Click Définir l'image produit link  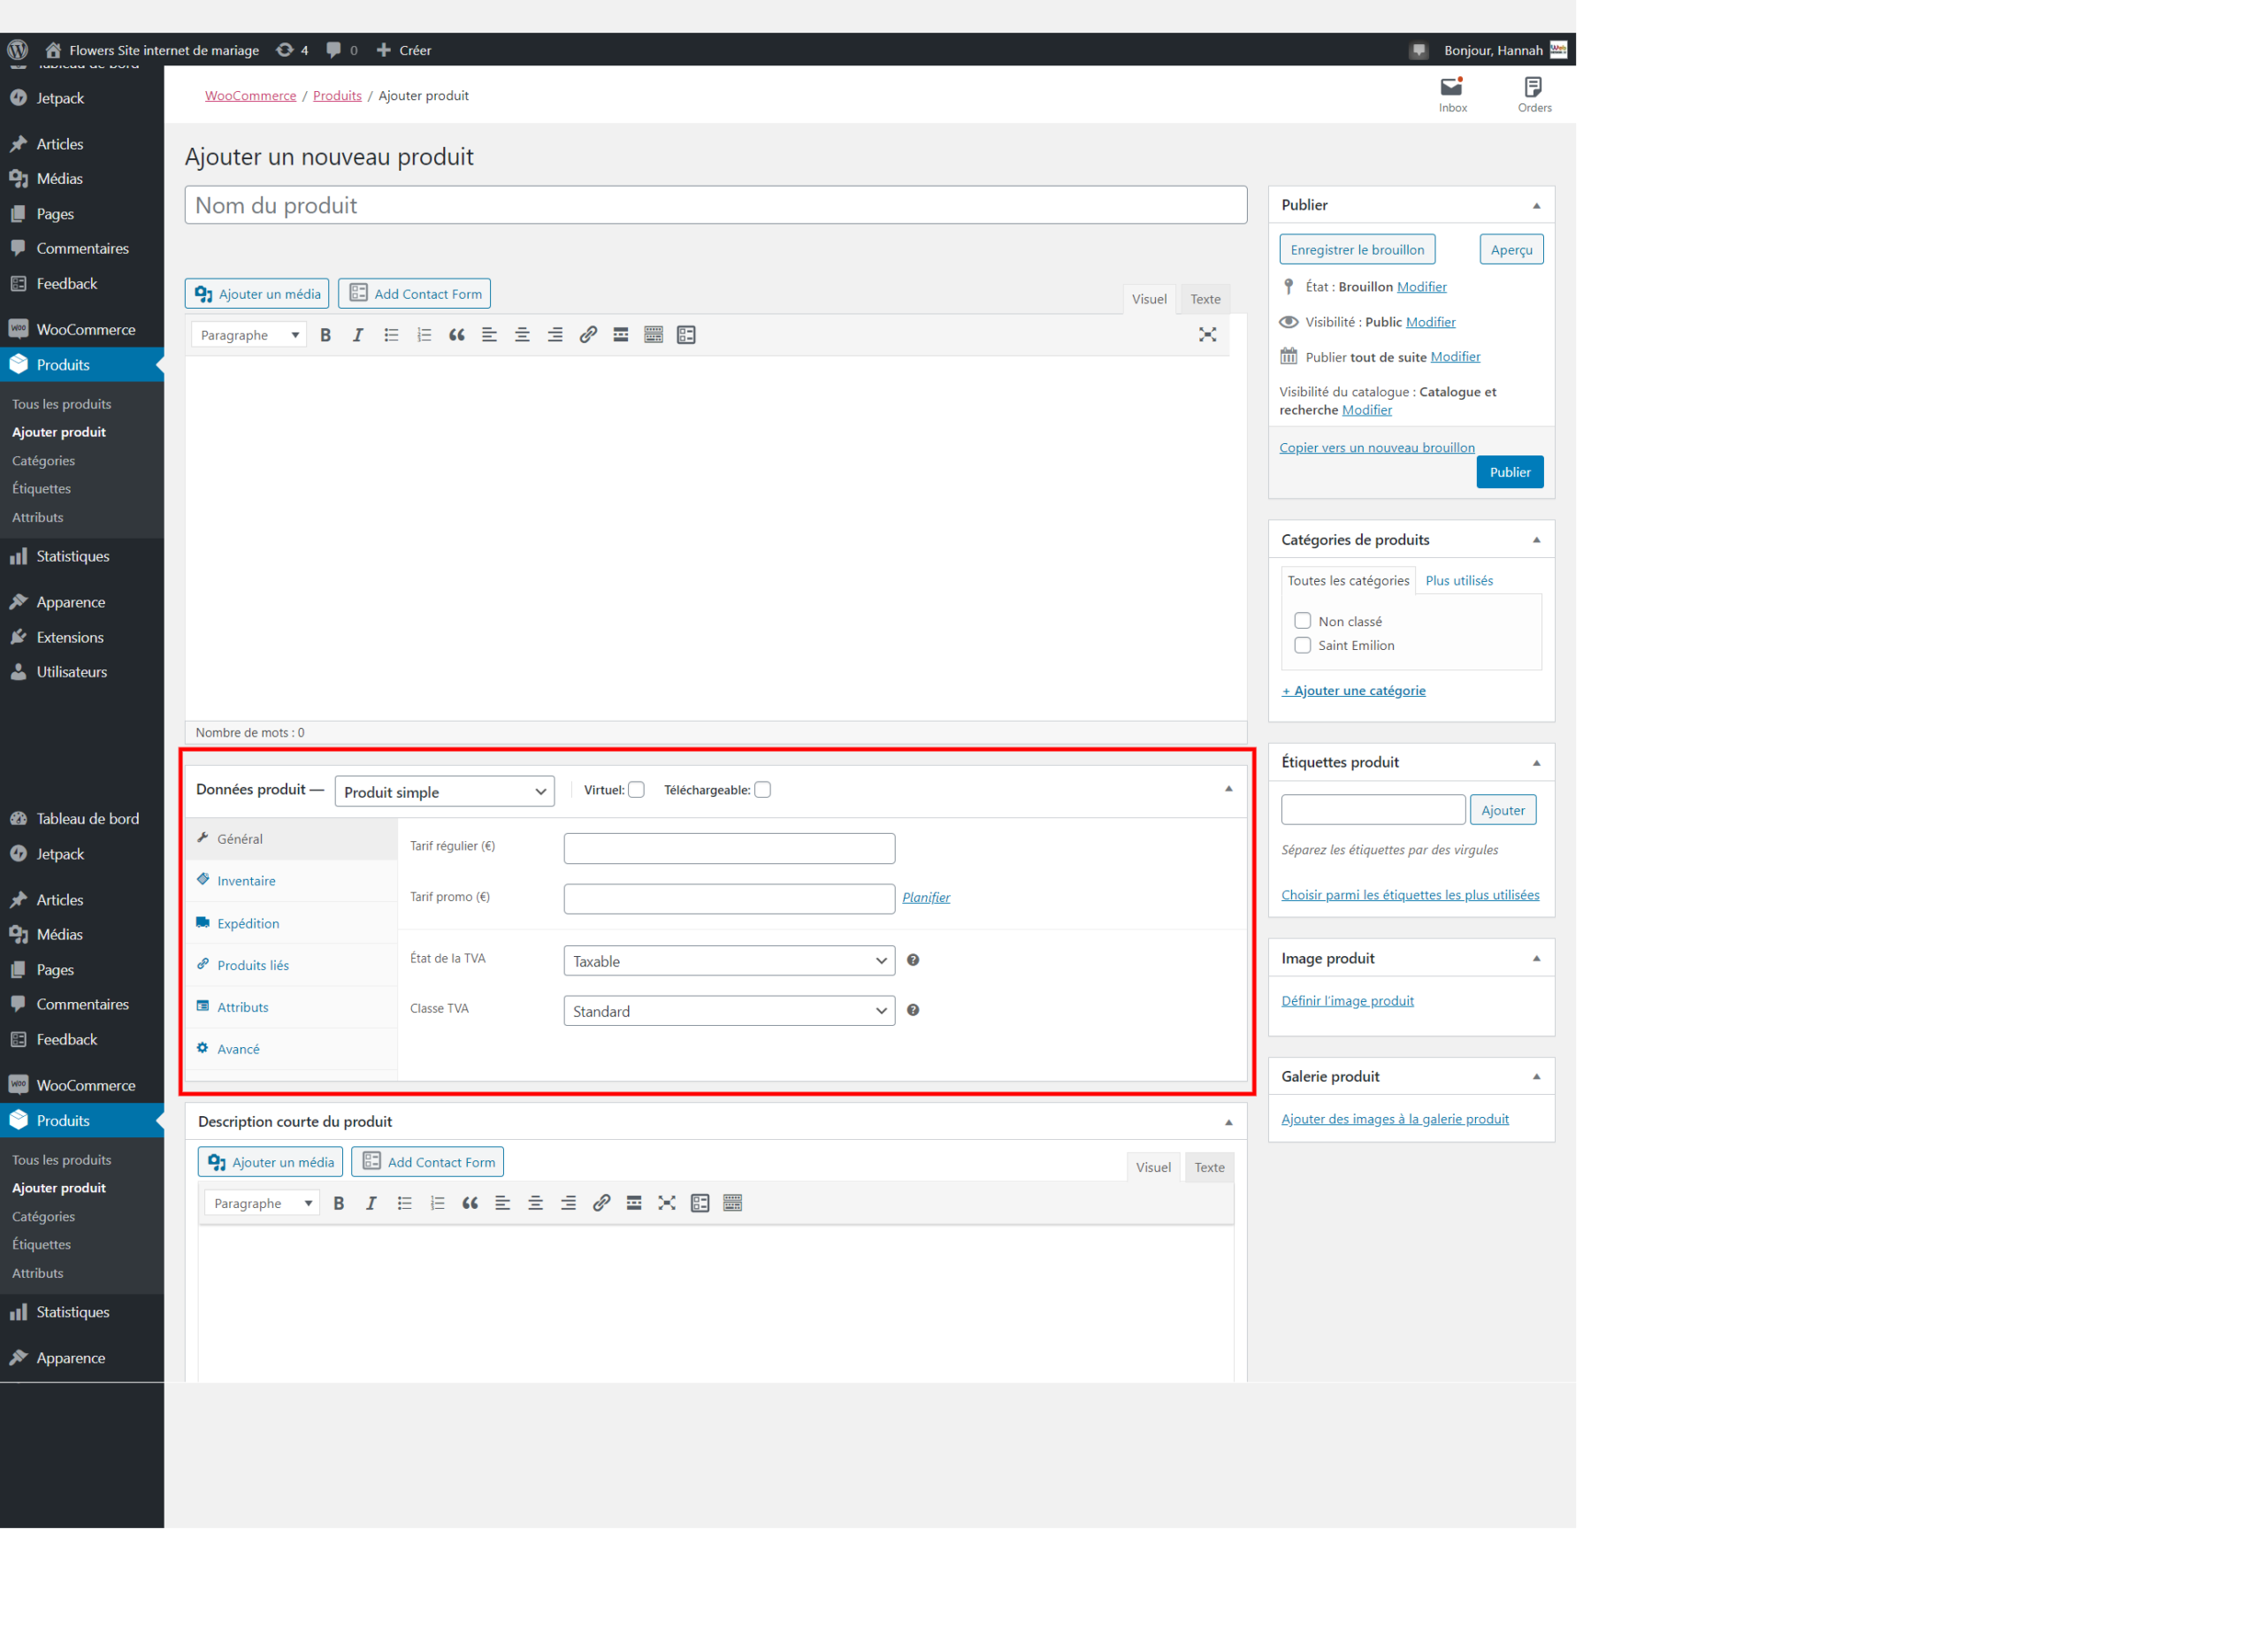pyautogui.click(x=1347, y=1001)
